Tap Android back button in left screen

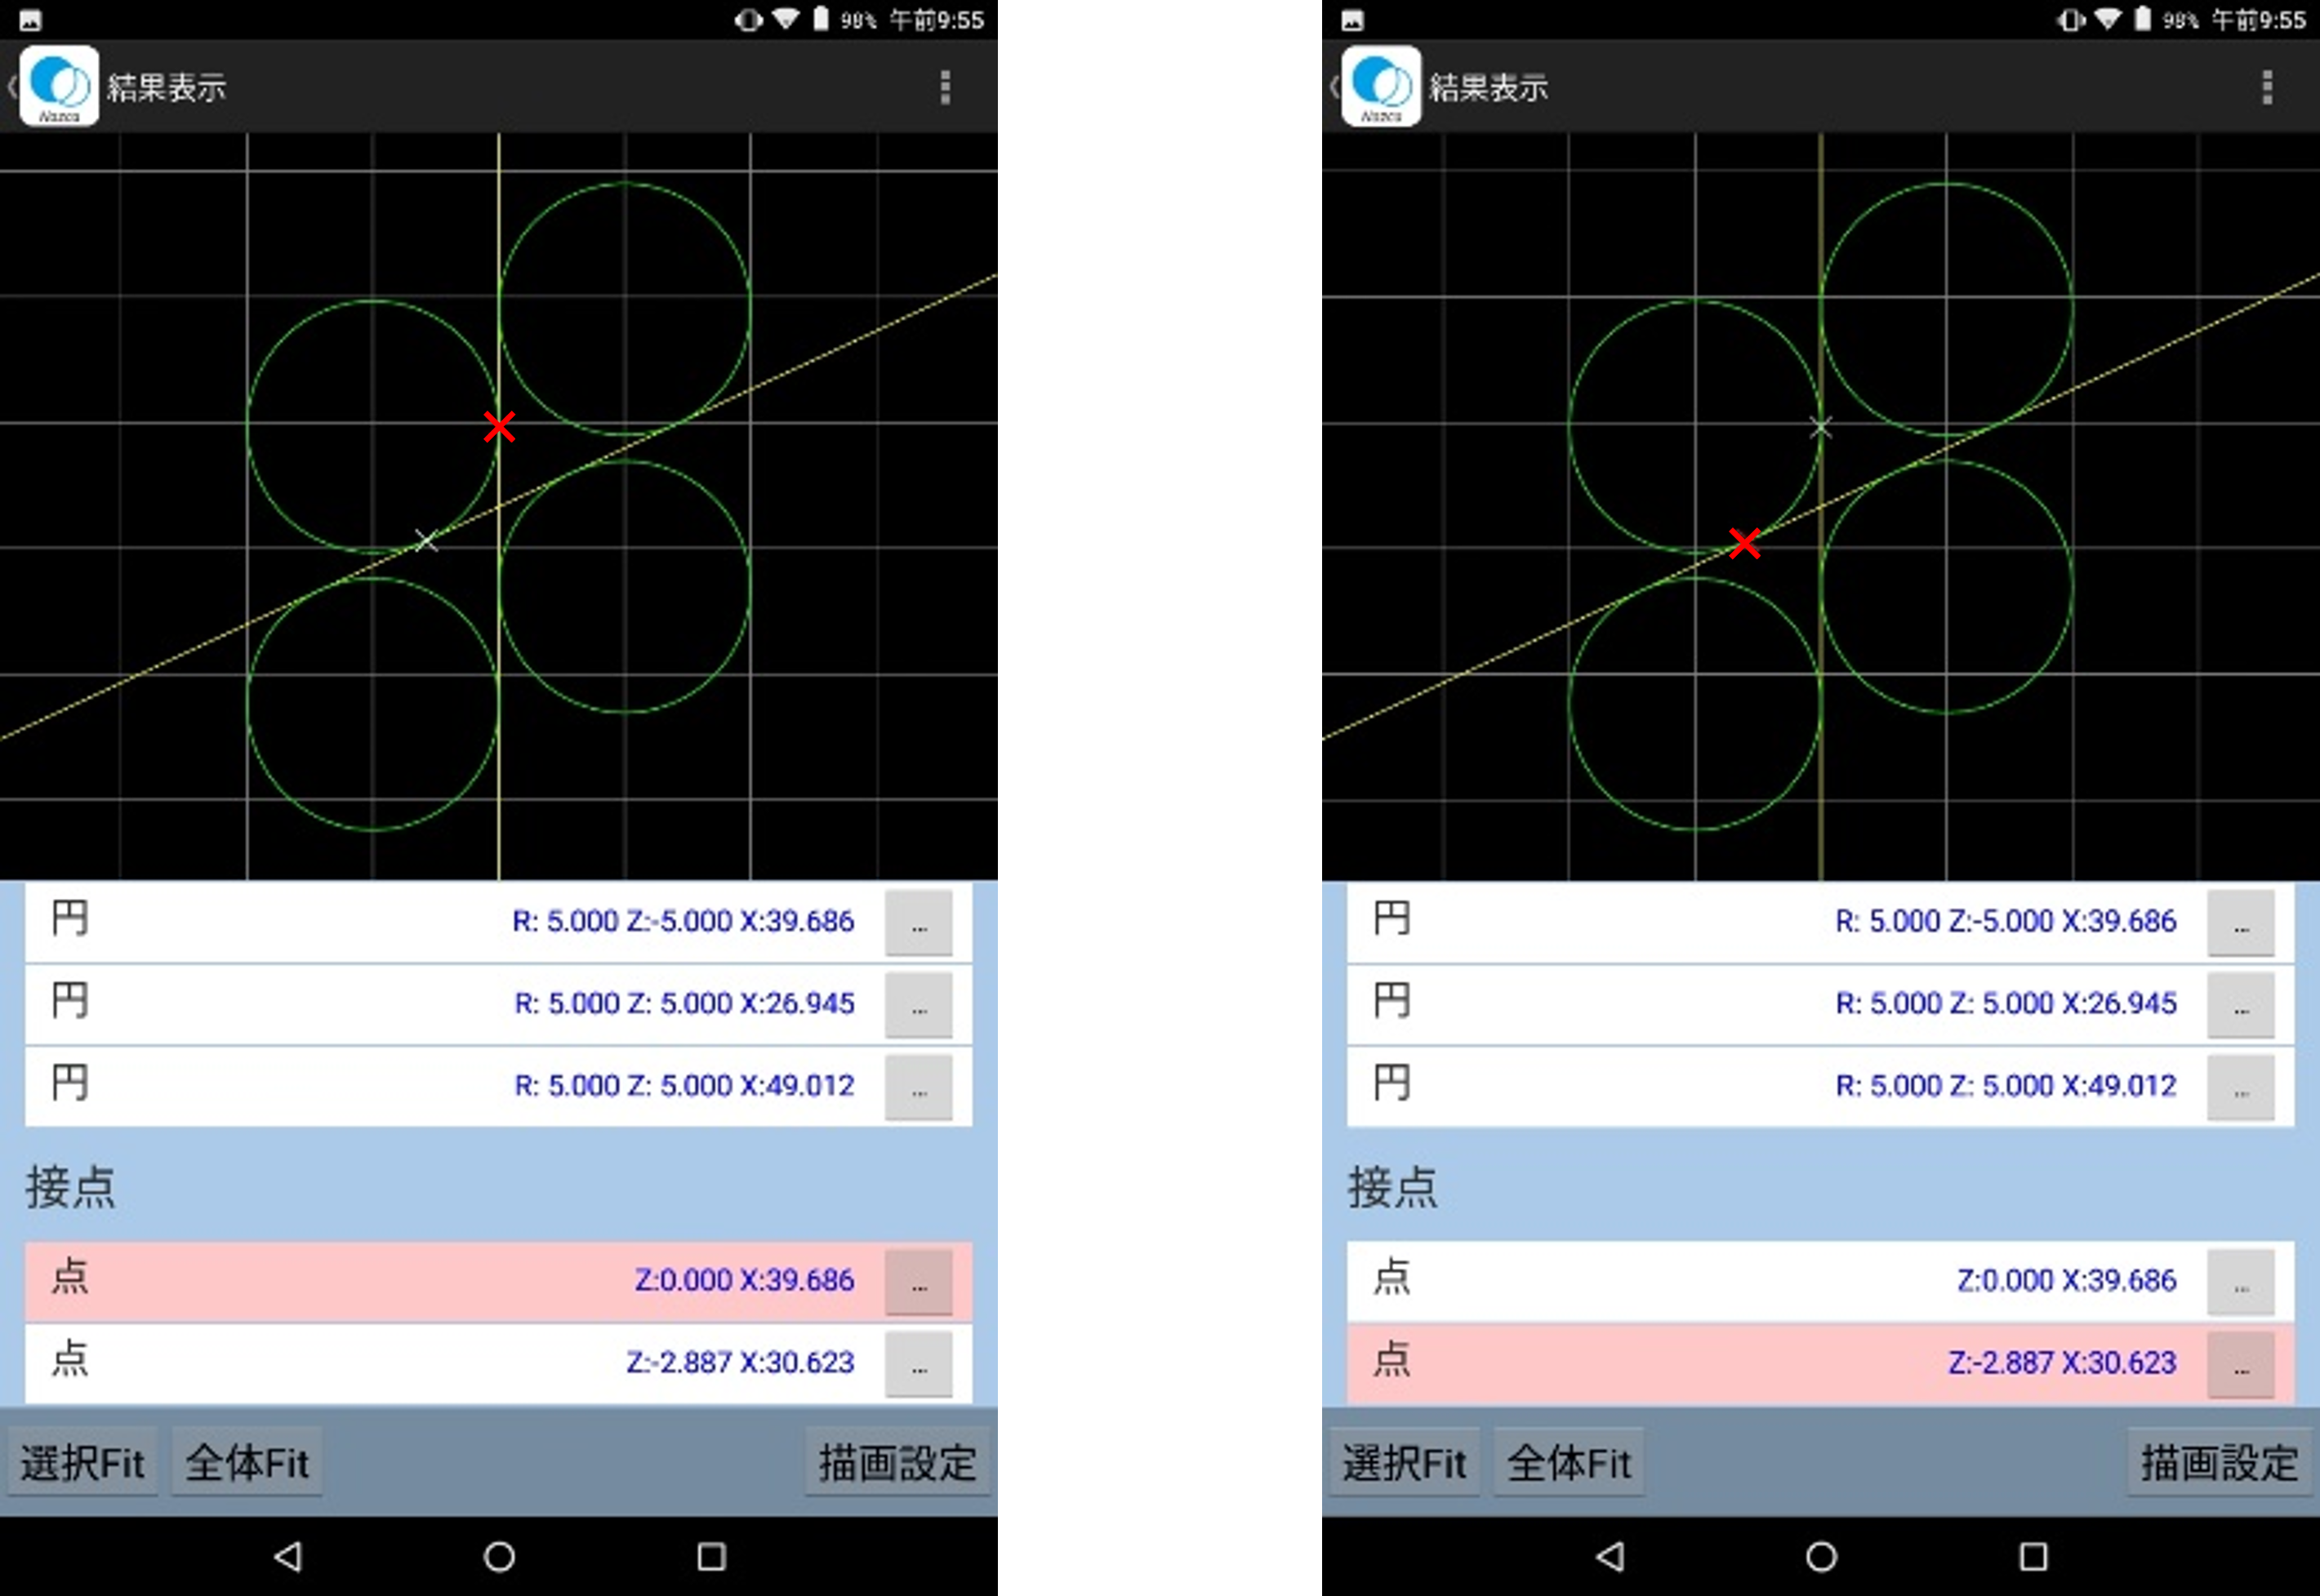click(x=288, y=1556)
